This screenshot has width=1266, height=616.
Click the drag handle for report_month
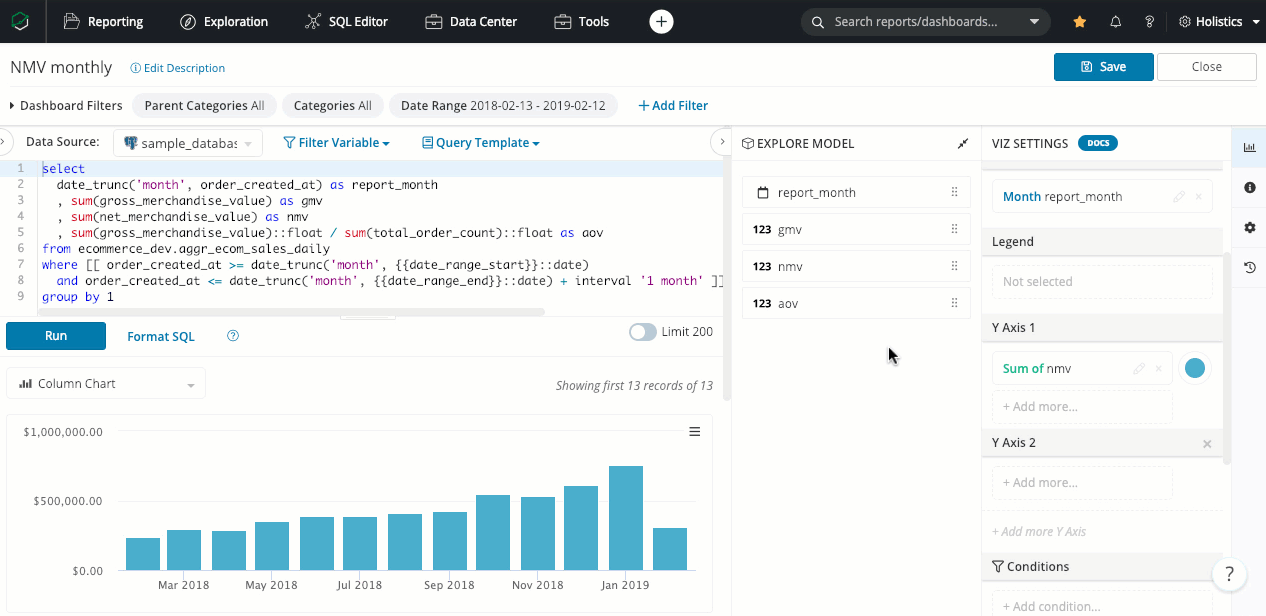pos(954,193)
